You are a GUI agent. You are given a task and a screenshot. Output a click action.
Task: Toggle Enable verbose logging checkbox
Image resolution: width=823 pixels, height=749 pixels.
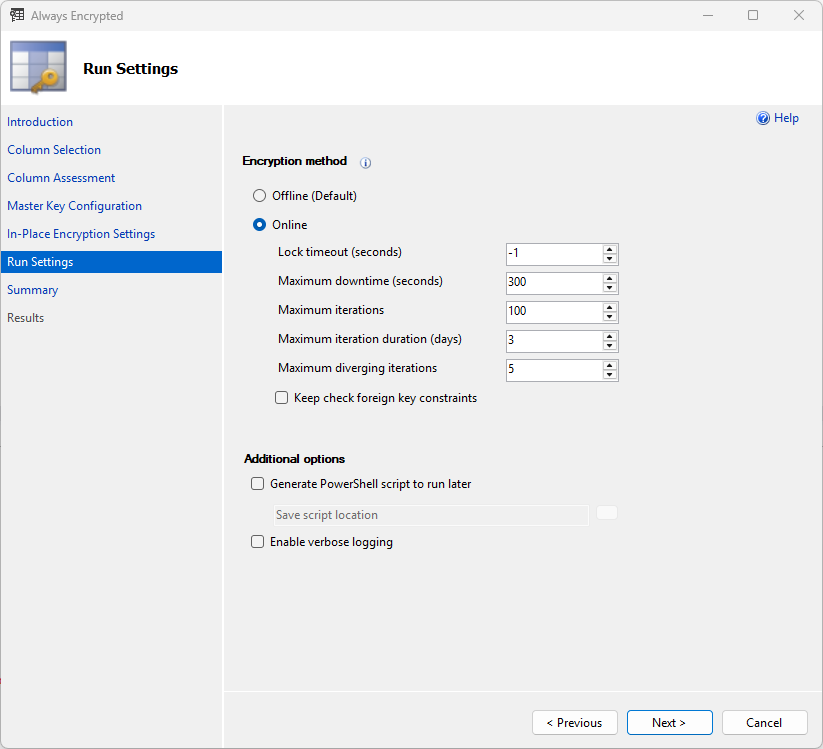coord(257,542)
